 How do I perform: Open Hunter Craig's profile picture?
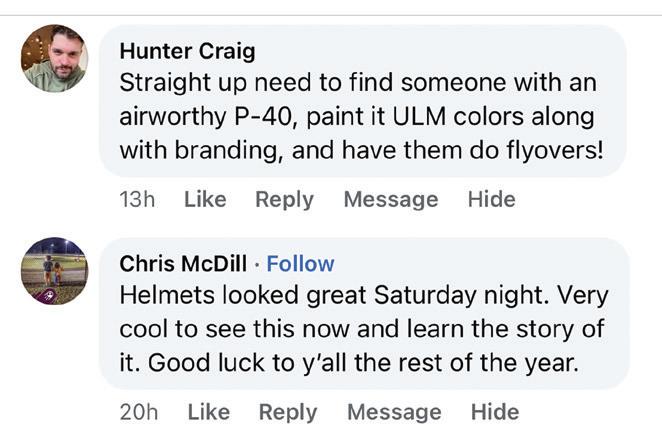(x=54, y=59)
